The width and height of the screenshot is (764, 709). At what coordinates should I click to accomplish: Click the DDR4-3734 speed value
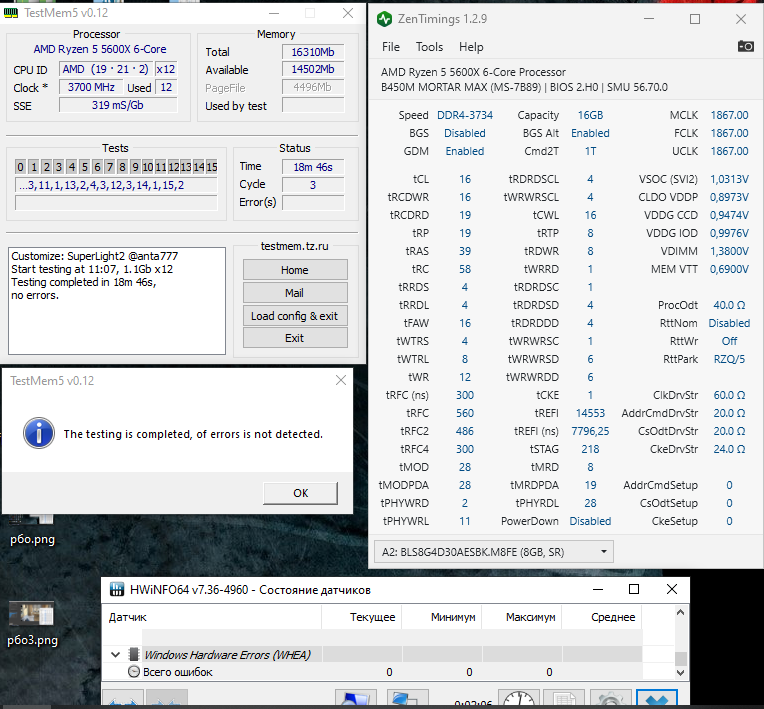[x=465, y=115]
